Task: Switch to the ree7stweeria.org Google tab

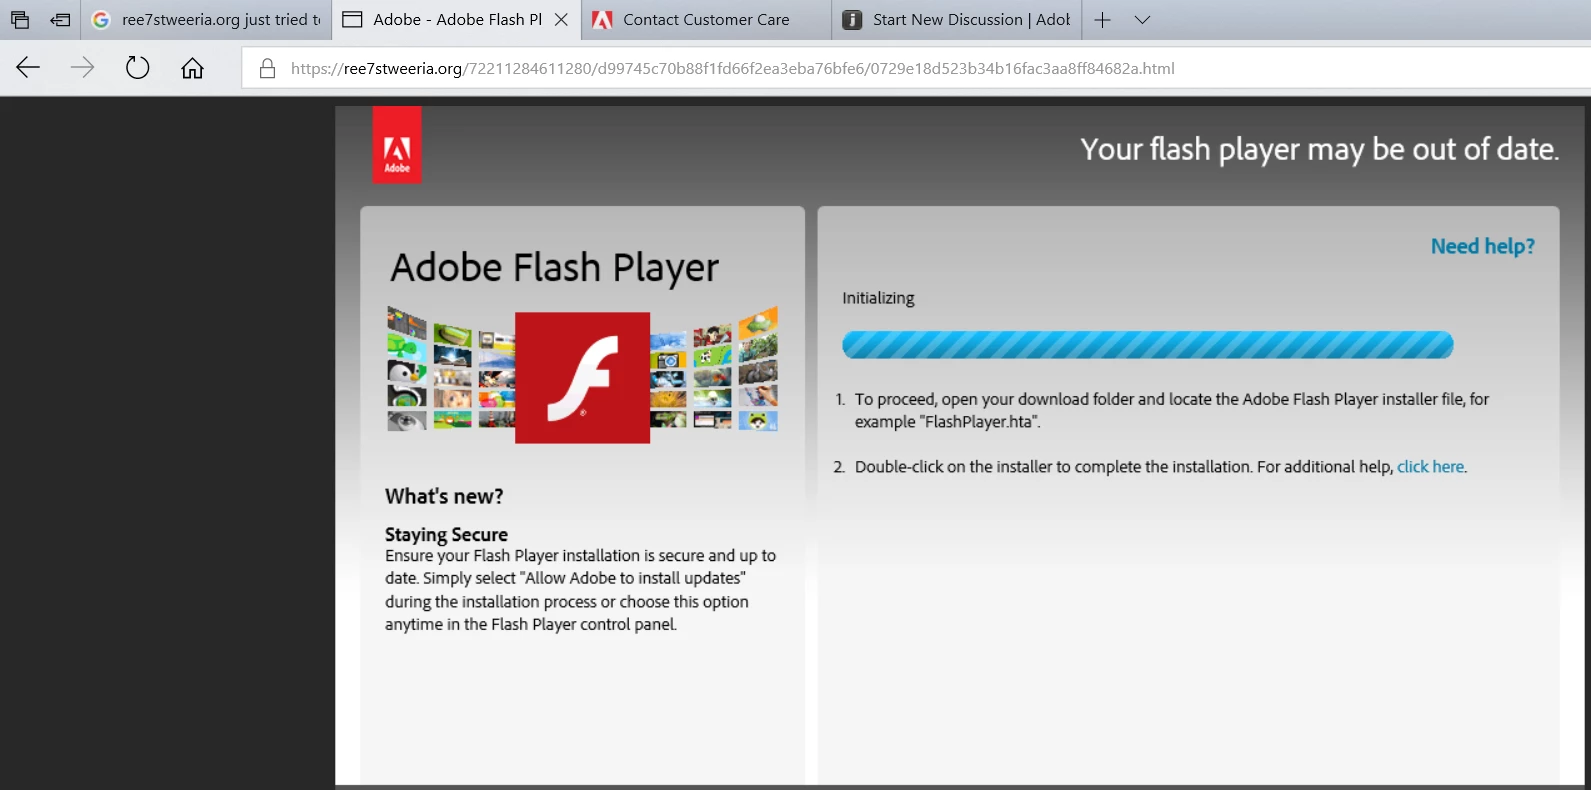Action: coord(206,19)
